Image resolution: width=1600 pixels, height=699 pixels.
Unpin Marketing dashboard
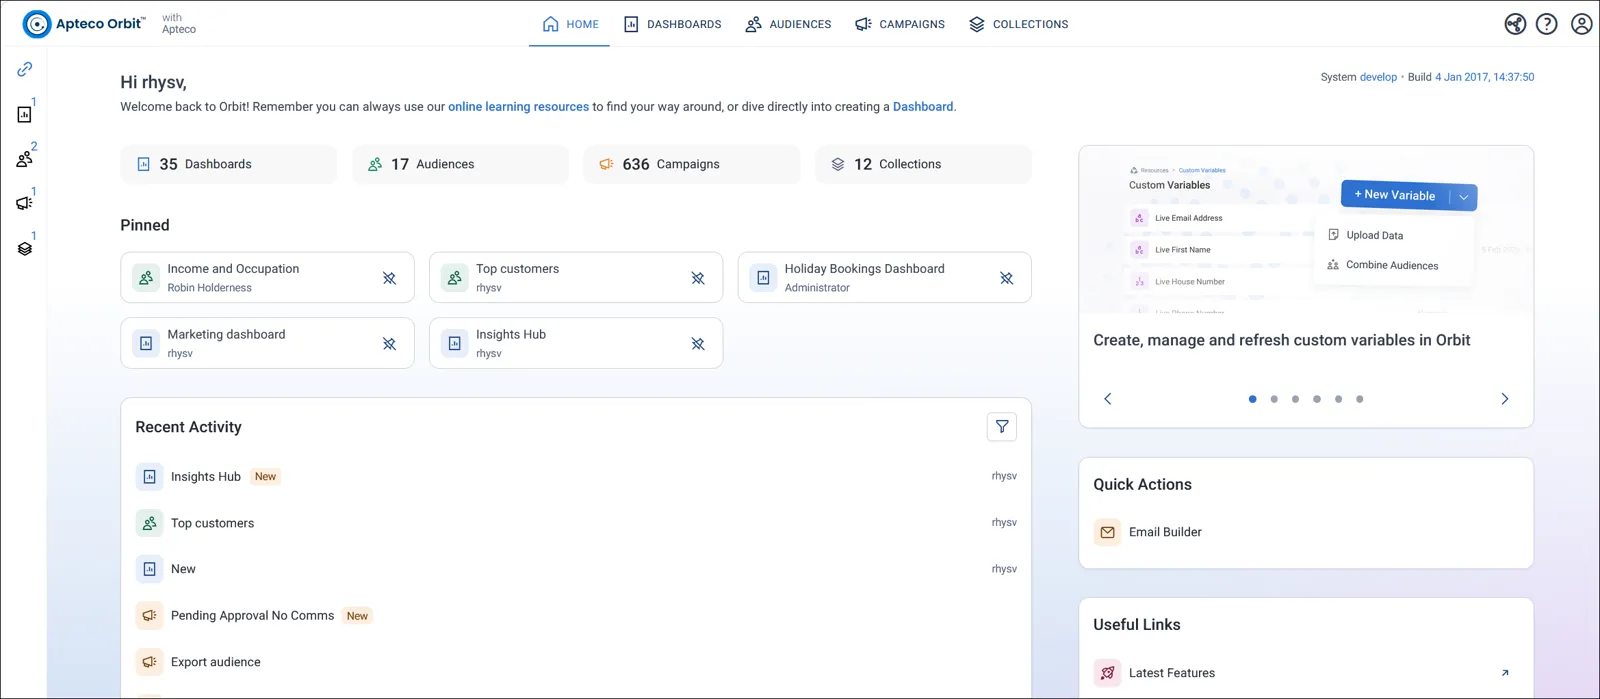coord(389,344)
